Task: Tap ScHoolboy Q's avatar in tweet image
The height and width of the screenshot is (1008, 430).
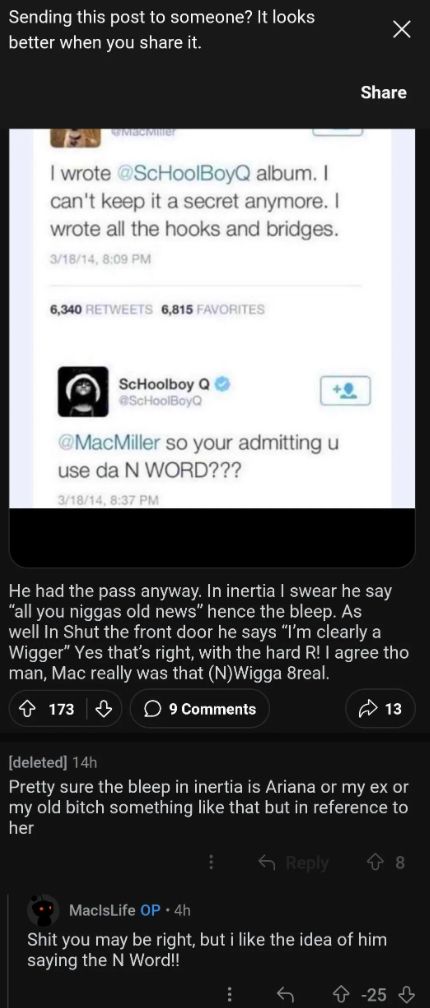Action: 83,392
